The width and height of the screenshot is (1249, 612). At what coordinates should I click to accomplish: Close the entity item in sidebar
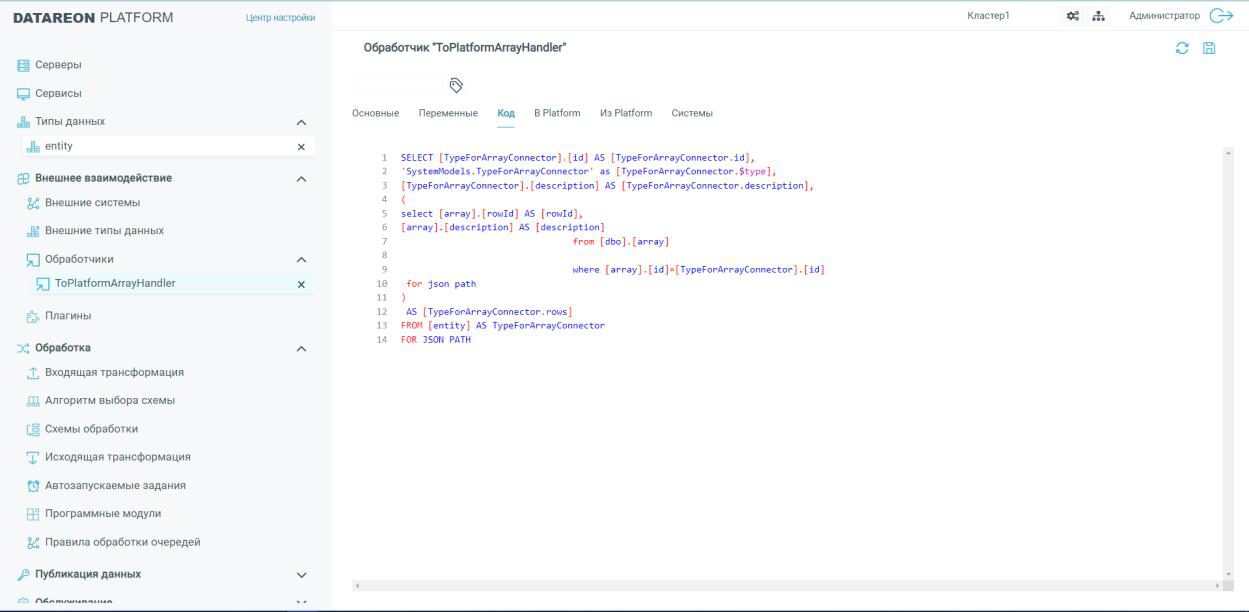[301, 147]
